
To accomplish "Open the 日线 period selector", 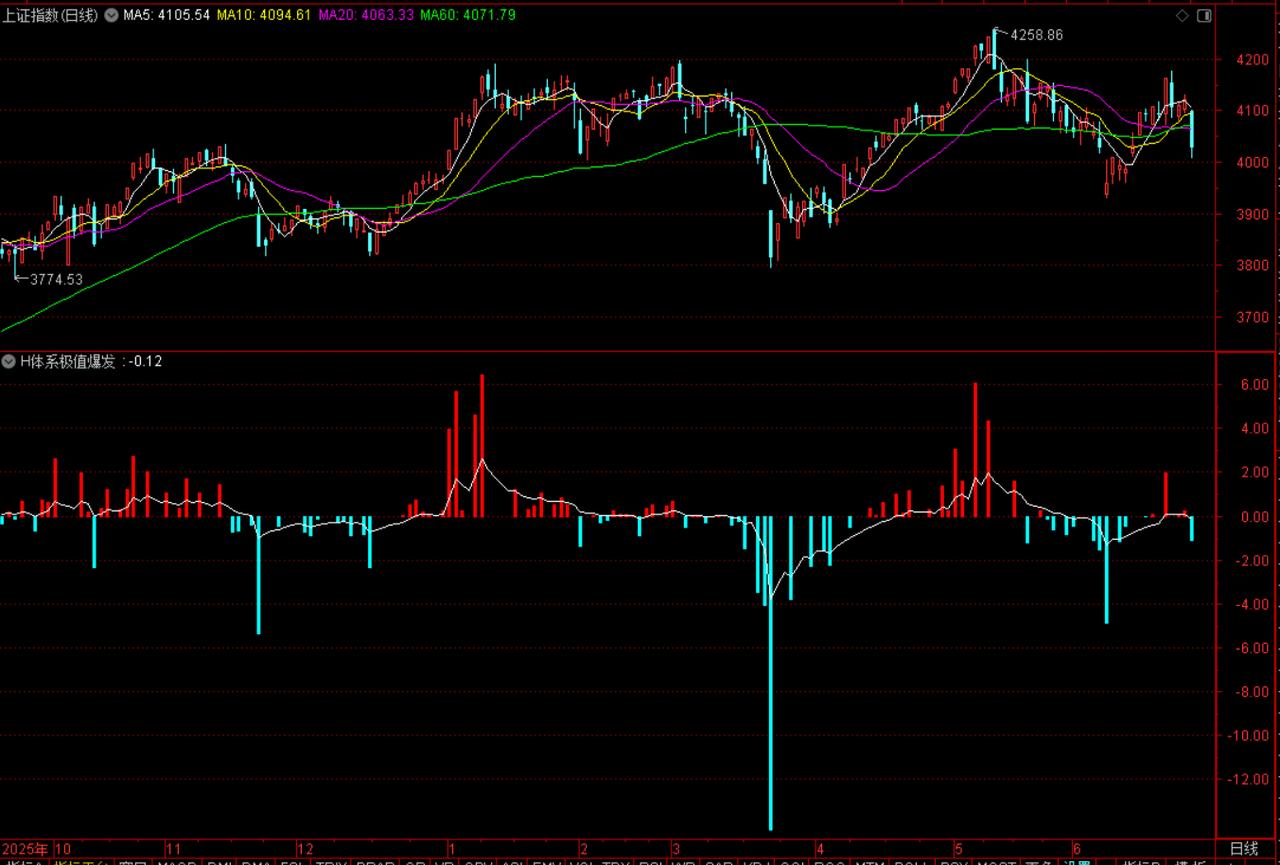I will 1244,848.
